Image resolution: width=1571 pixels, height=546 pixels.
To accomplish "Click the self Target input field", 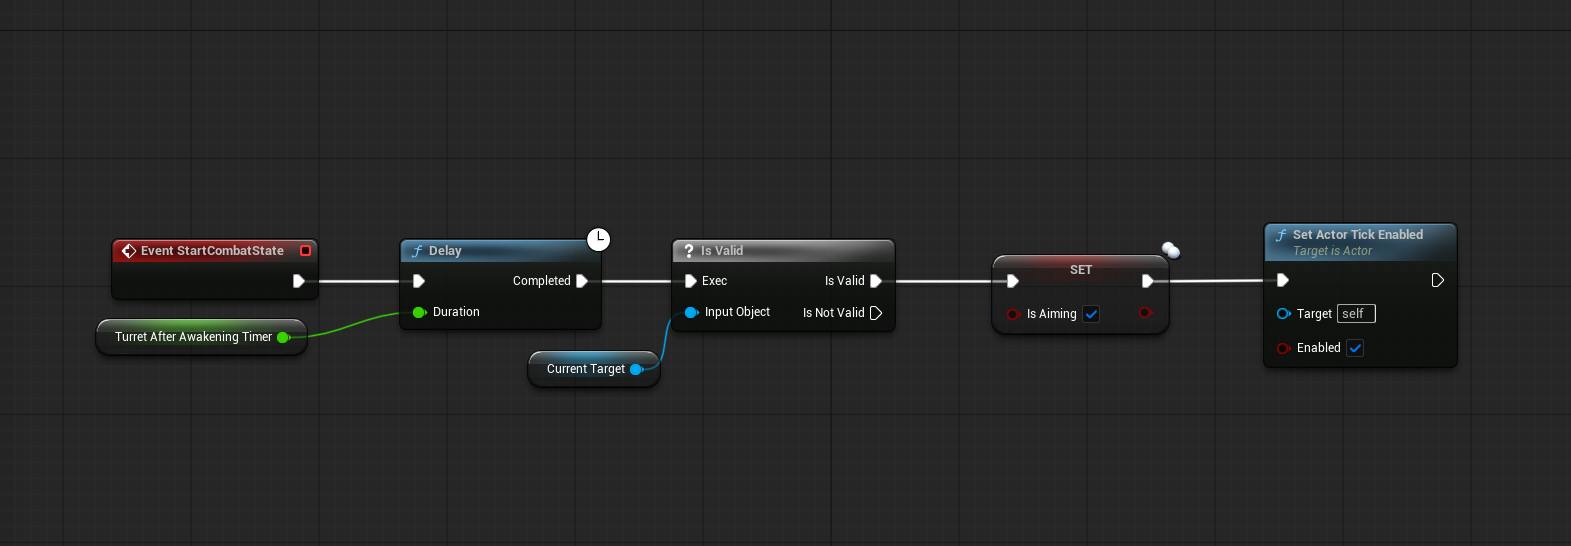I will tap(1356, 314).
